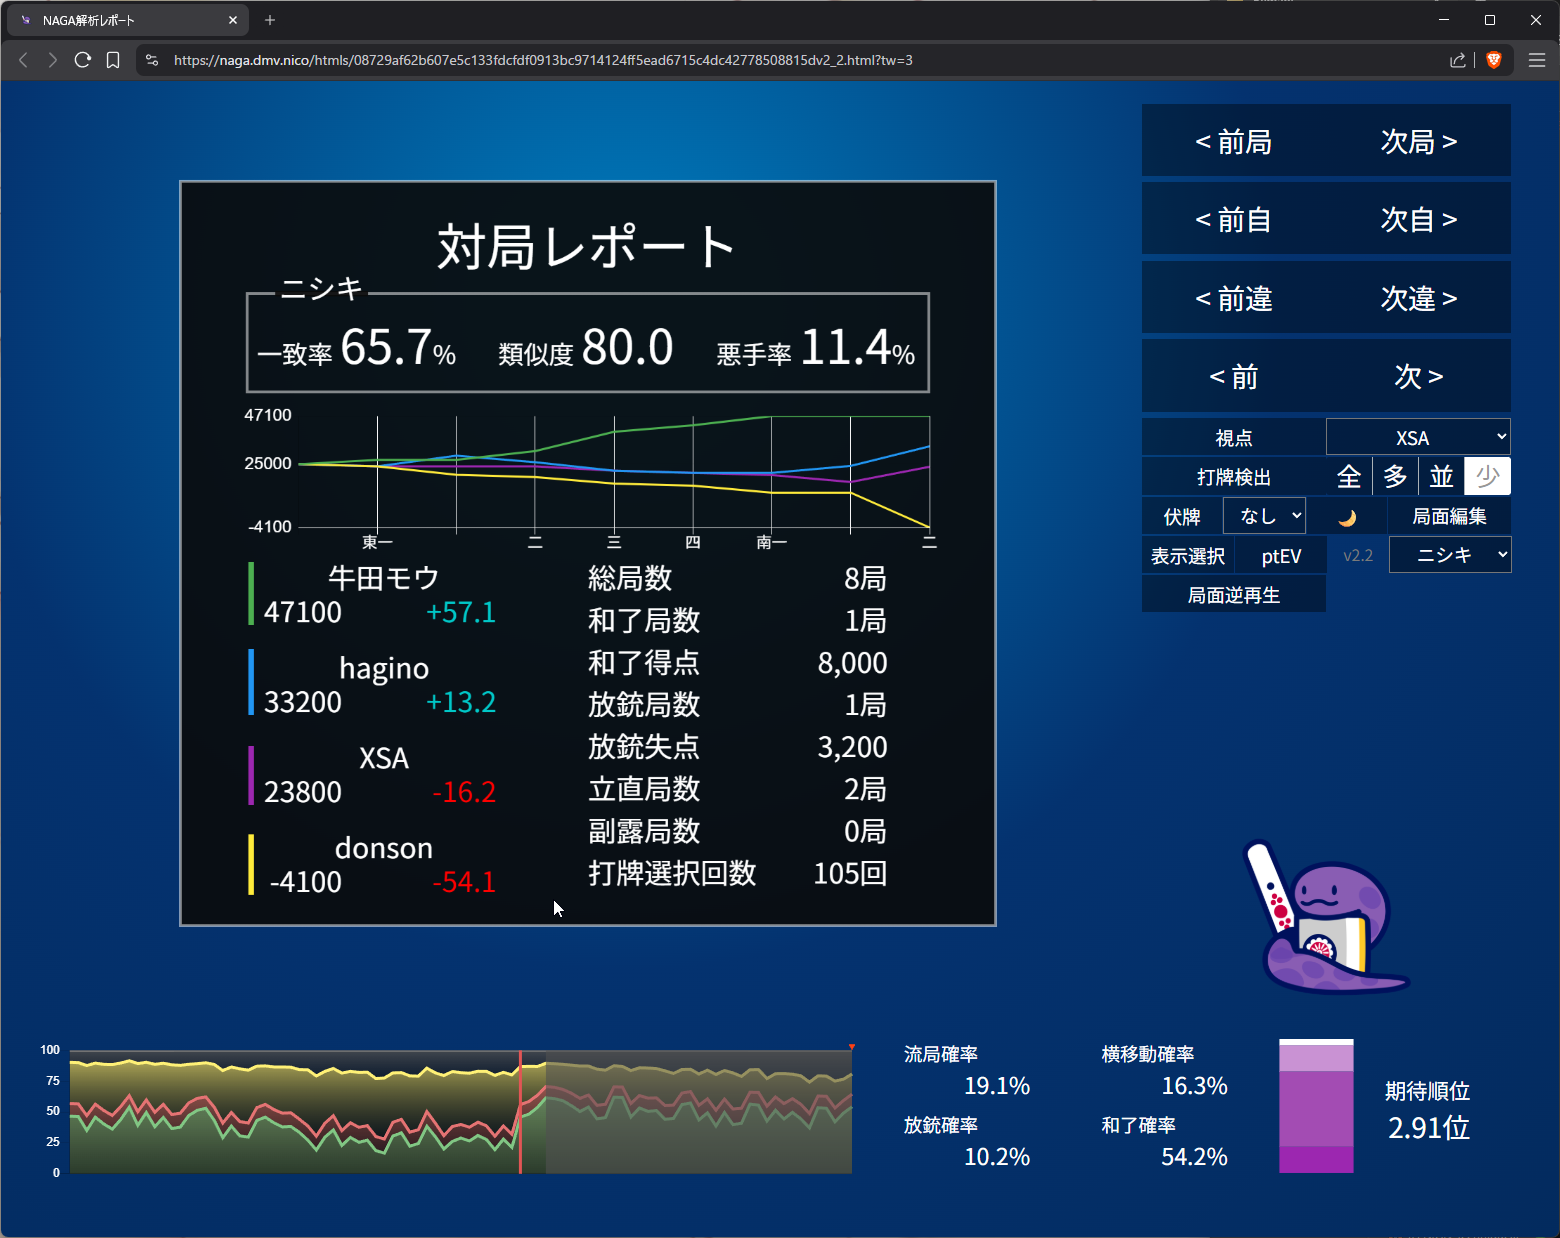Open Brave Shields lion icon
Viewport: 1560px width, 1238px height.
tap(1494, 60)
